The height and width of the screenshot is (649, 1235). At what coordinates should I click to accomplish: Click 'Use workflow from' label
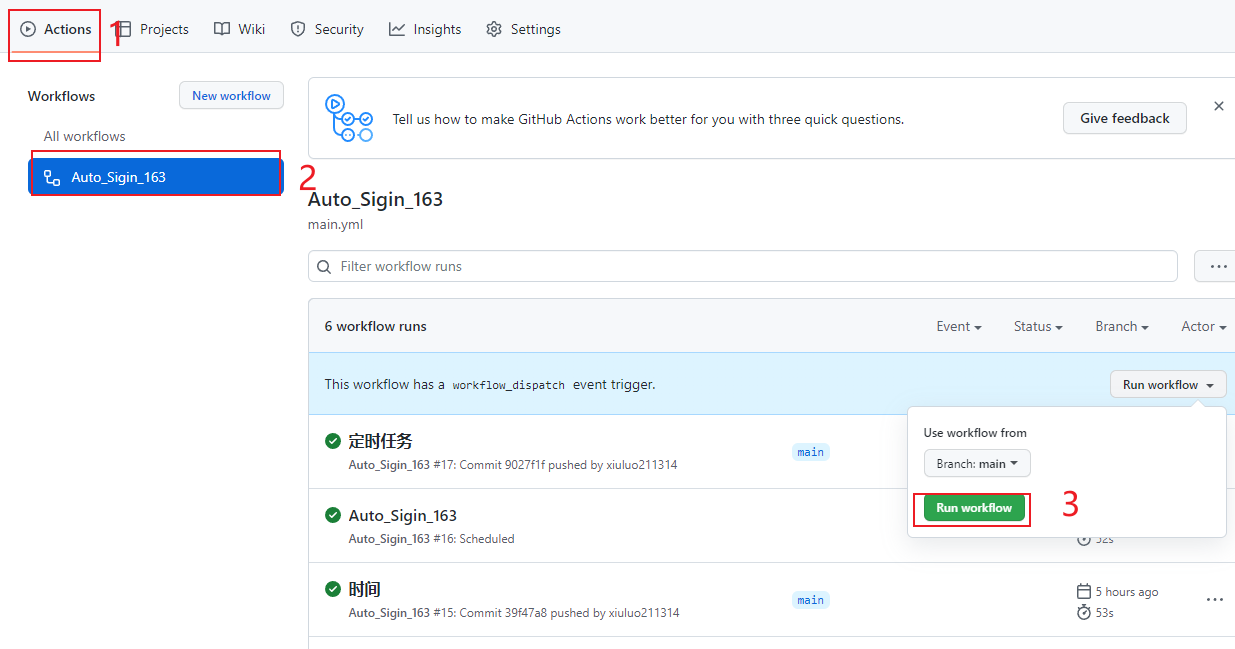pyautogui.click(x=975, y=433)
